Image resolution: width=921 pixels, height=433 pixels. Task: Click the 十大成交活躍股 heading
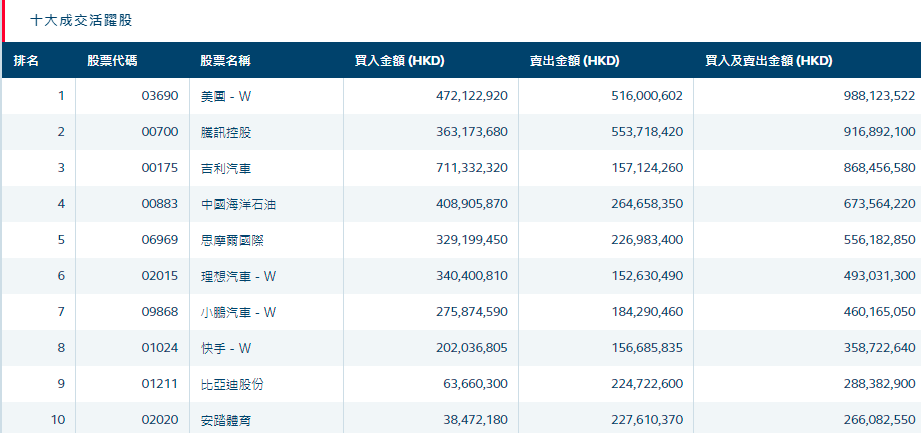[81, 21]
